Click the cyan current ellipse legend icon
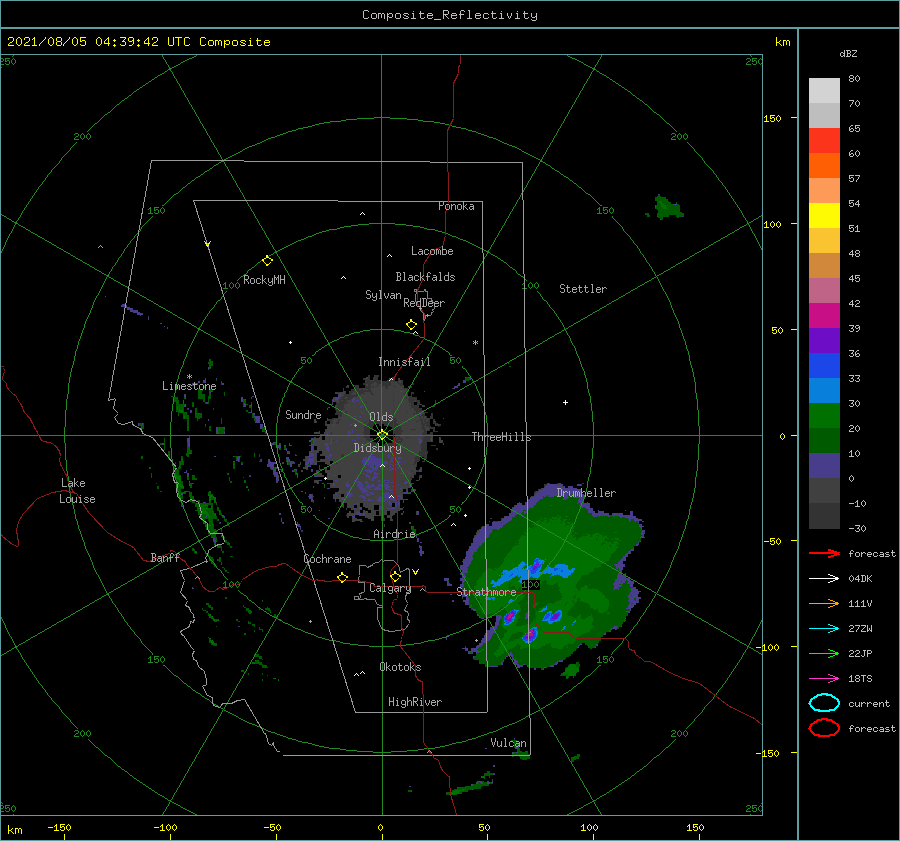Viewport: 900px width, 841px height. [824, 703]
